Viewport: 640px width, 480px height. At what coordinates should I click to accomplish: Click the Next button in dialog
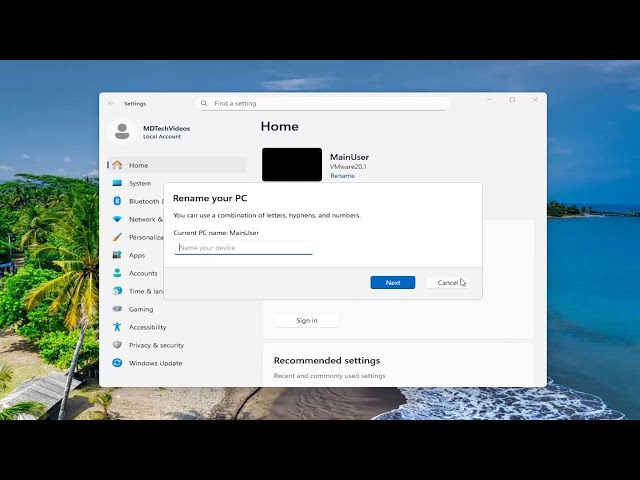tap(393, 282)
